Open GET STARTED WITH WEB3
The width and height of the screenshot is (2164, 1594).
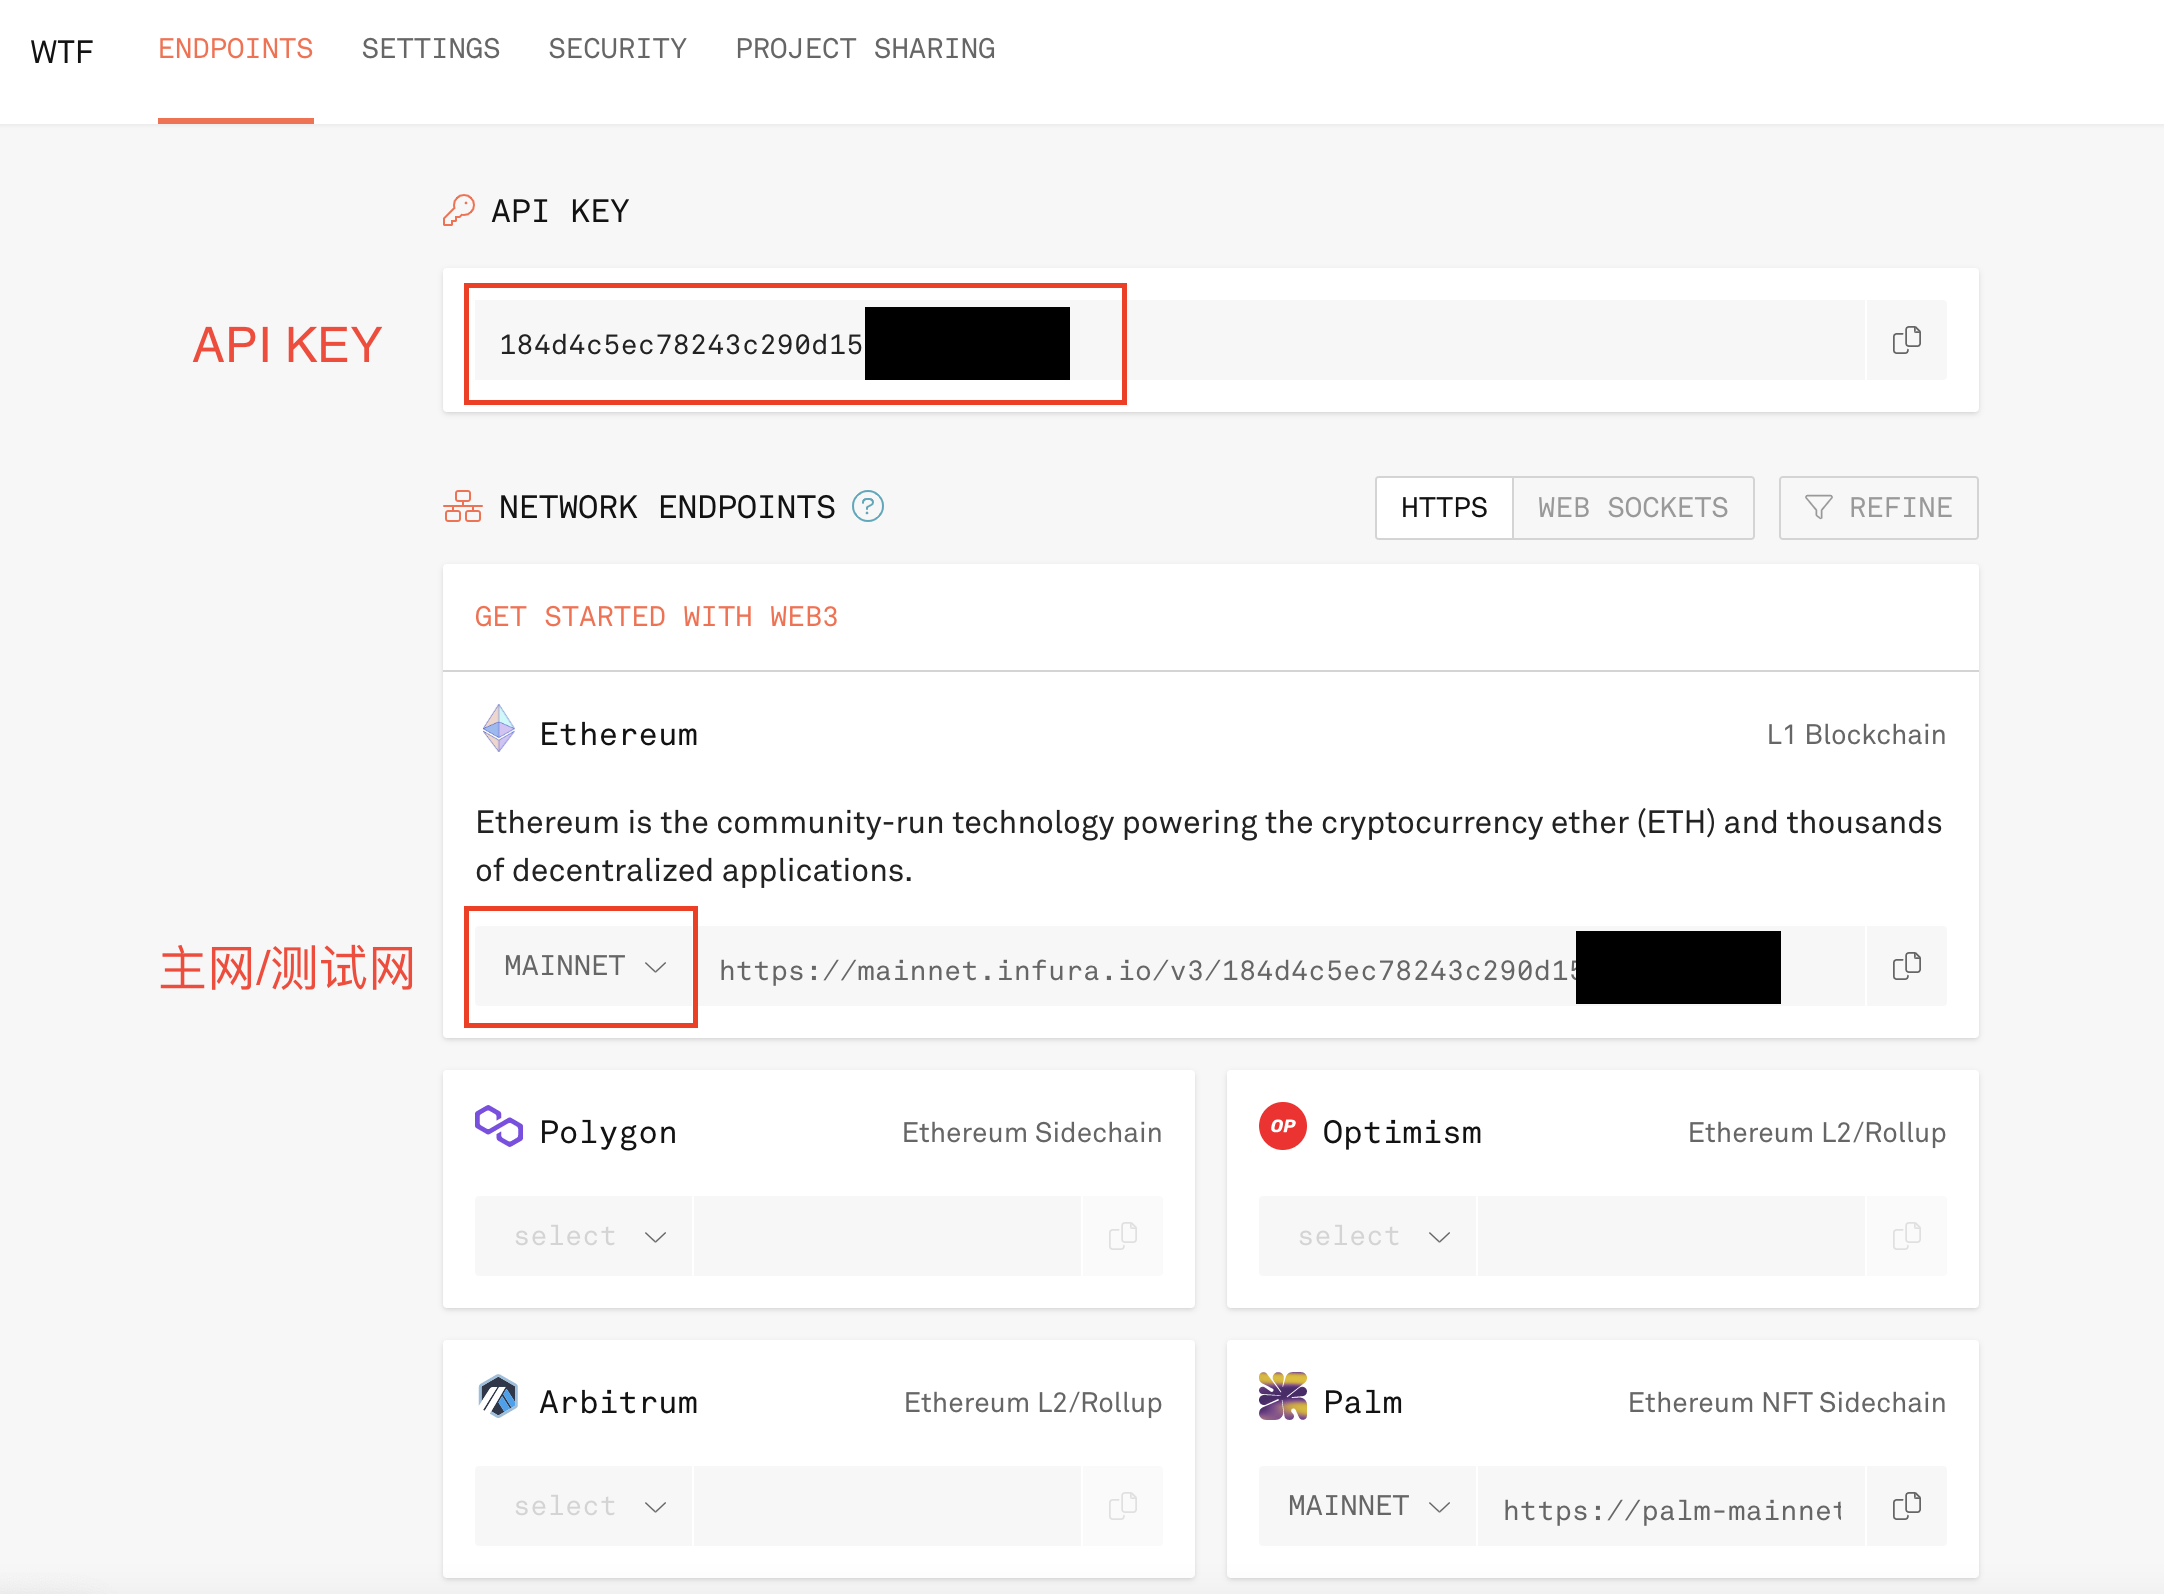pyautogui.click(x=656, y=616)
